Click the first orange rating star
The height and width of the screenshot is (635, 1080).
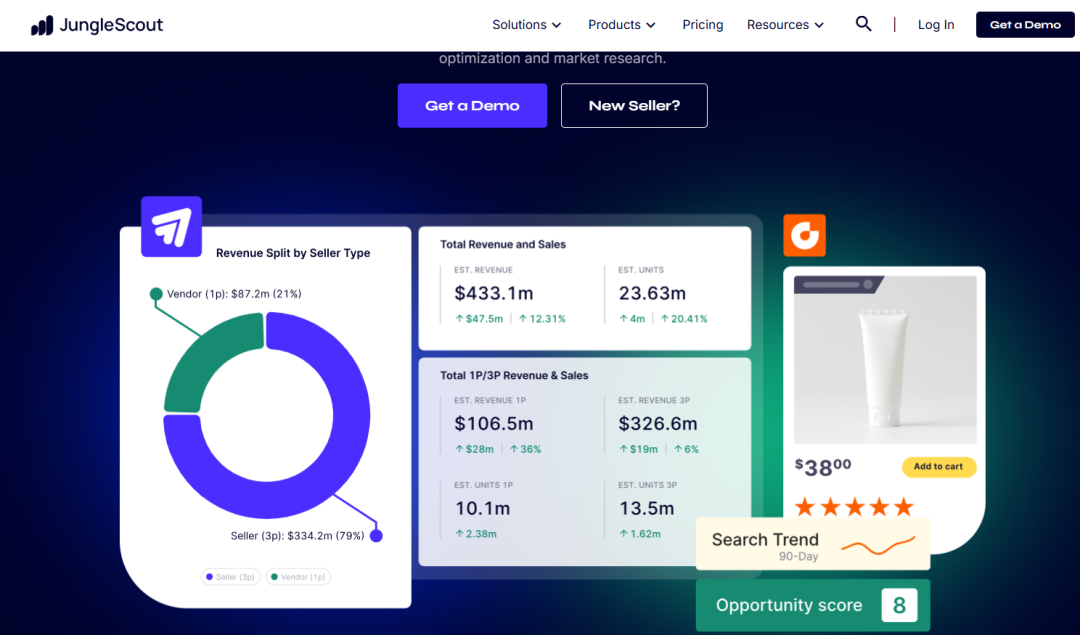[x=805, y=508]
